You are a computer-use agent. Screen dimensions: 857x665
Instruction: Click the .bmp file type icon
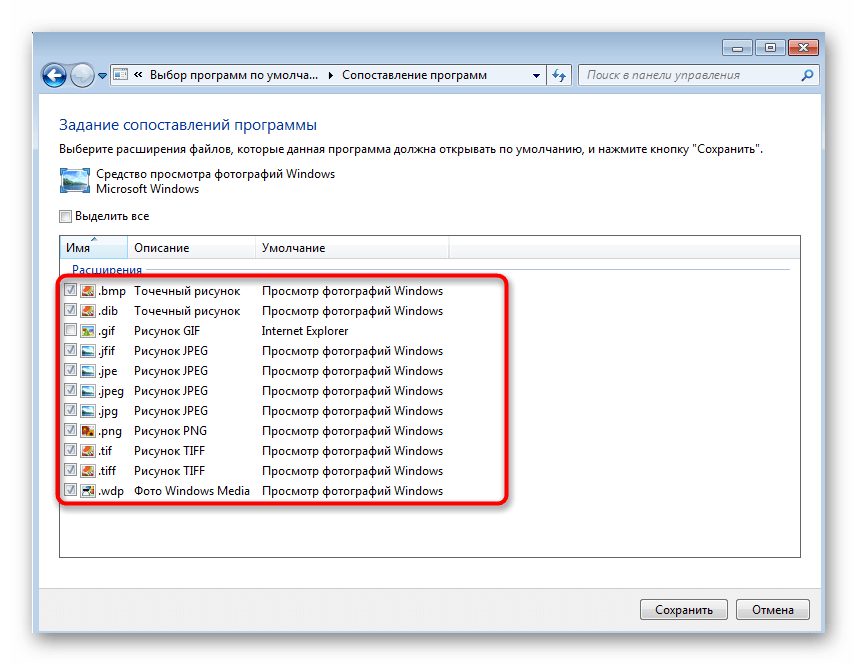pyautogui.click(x=87, y=291)
